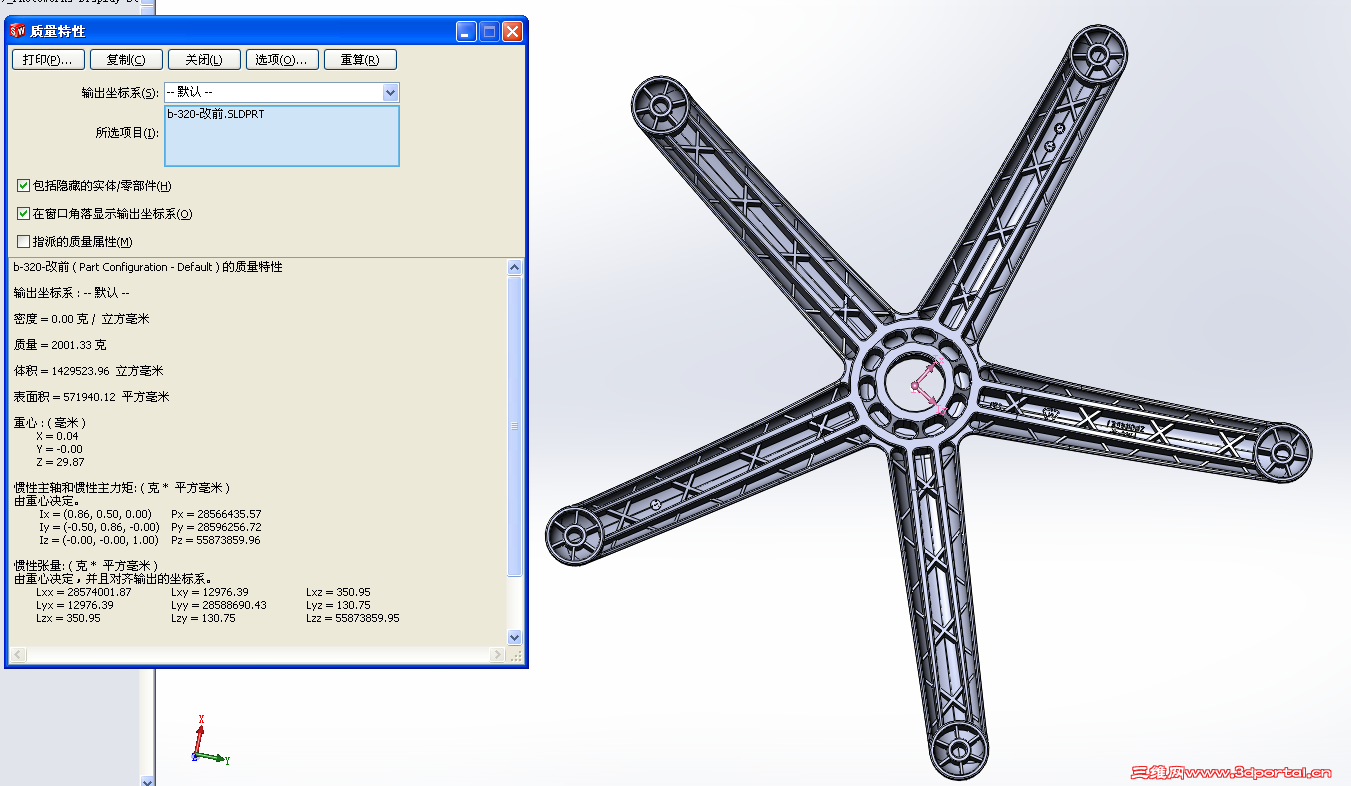Click the value Lzz = 55873859.95
This screenshot has height=786, width=1351.
(x=353, y=618)
